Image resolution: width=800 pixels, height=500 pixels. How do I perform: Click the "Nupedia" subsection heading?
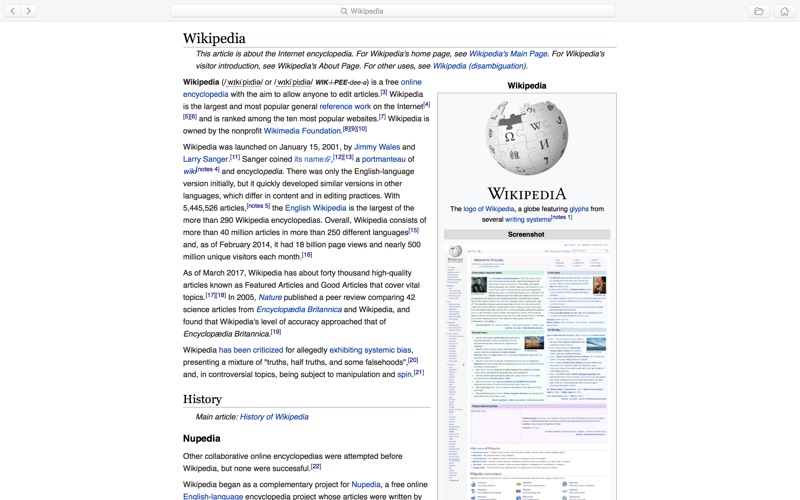[202, 438]
